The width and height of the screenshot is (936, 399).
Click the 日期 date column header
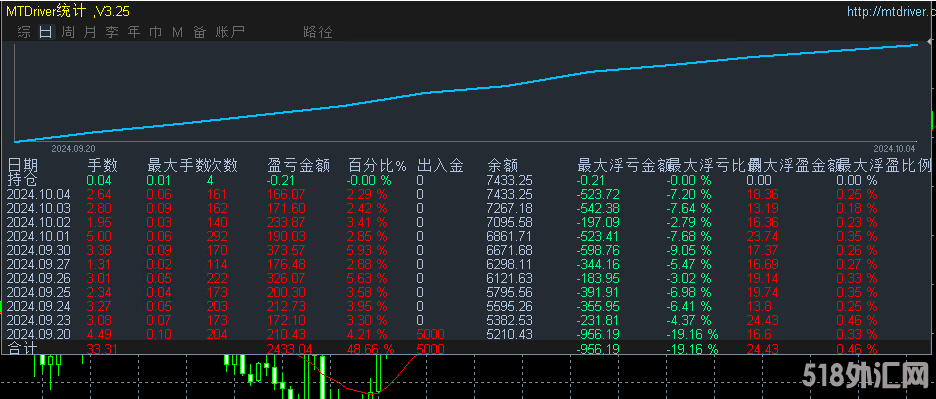(x=23, y=165)
